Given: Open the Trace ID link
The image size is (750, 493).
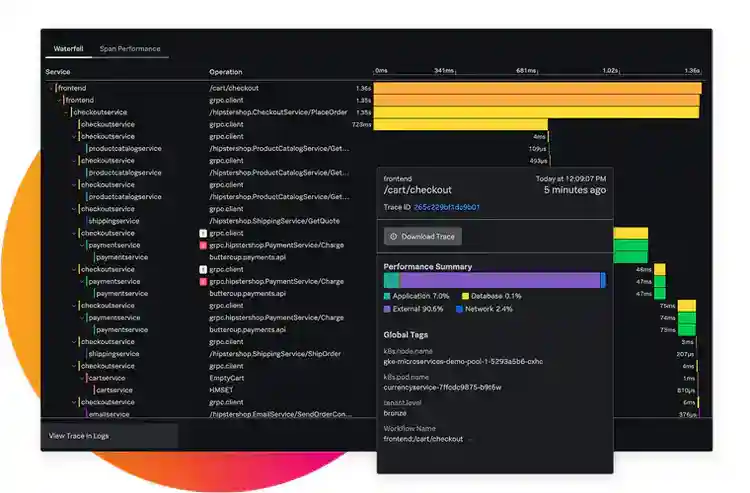Looking at the screenshot, I should (447, 207).
